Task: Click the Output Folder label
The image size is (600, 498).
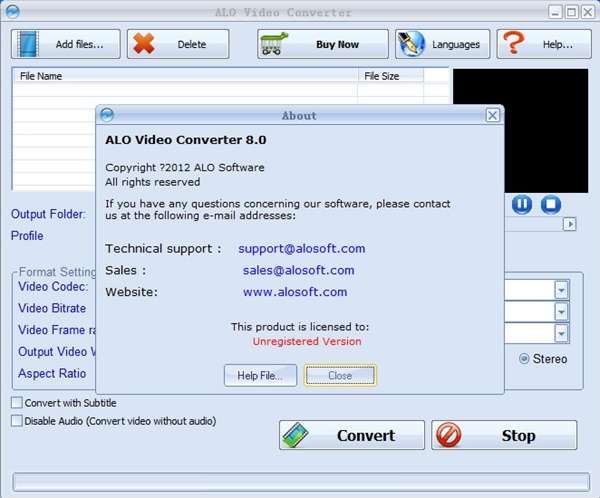Action: (x=48, y=214)
